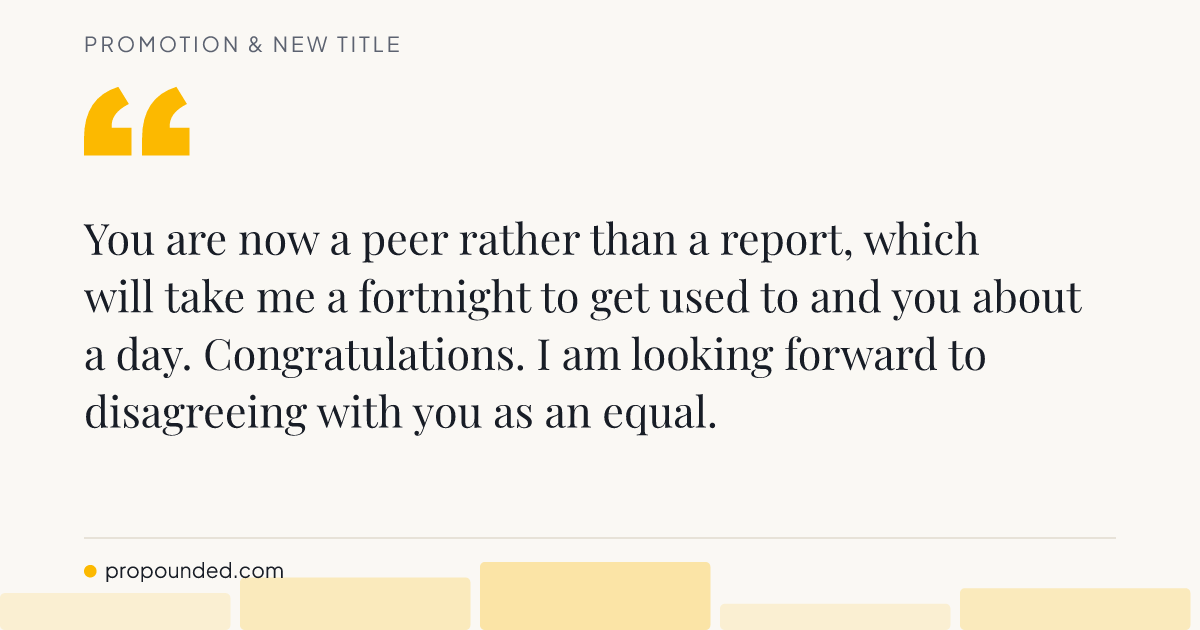Open the propounded.com link
Screen dimensions: 1200x630
click(194, 572)
